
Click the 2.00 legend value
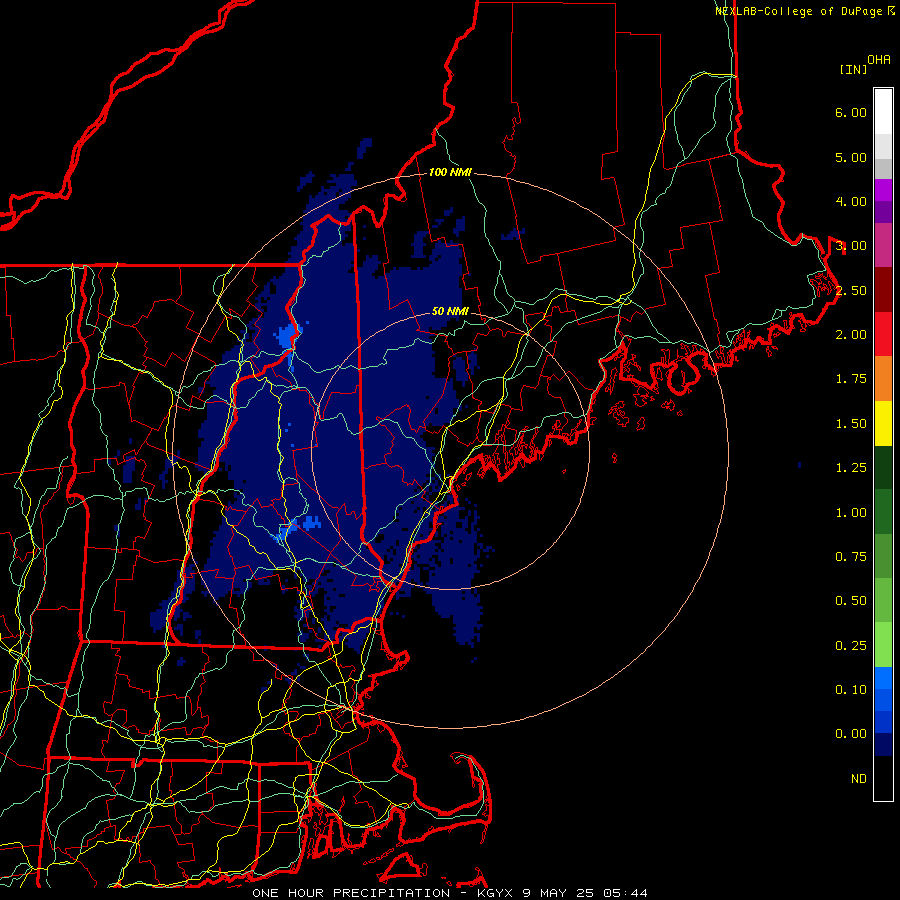point(851,335)
